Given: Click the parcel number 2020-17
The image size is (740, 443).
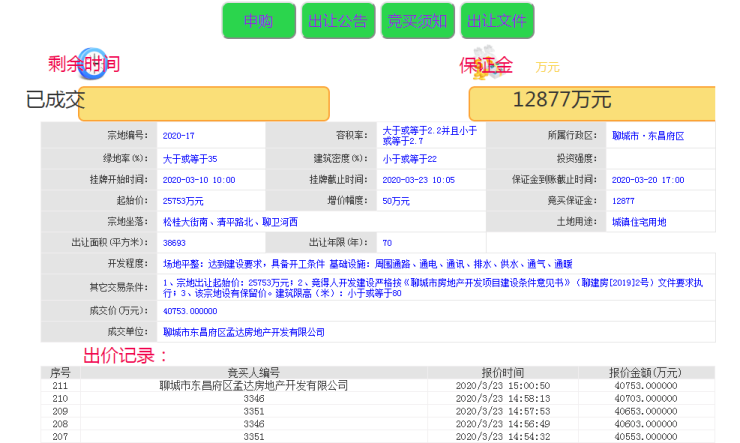Looking at the screenshot, I should pyautogui.click(x=178, y=135).
